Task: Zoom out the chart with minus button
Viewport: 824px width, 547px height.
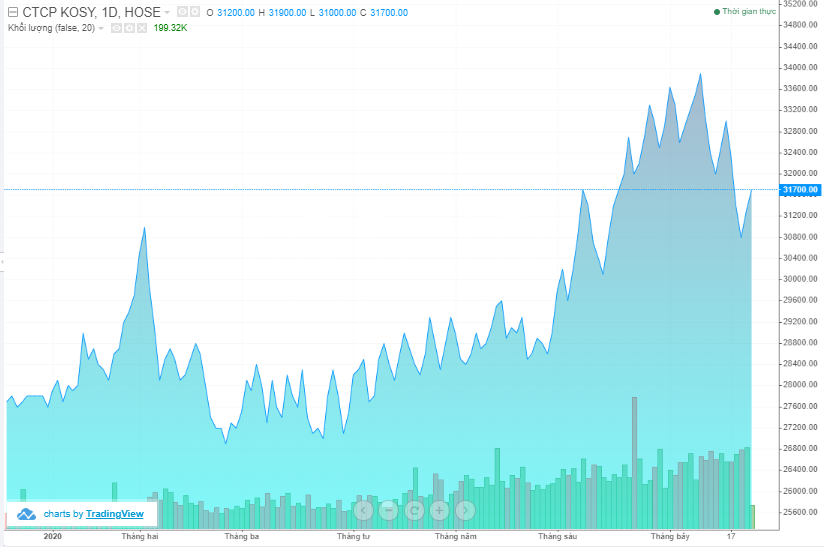Action: [x=388, y=510]
